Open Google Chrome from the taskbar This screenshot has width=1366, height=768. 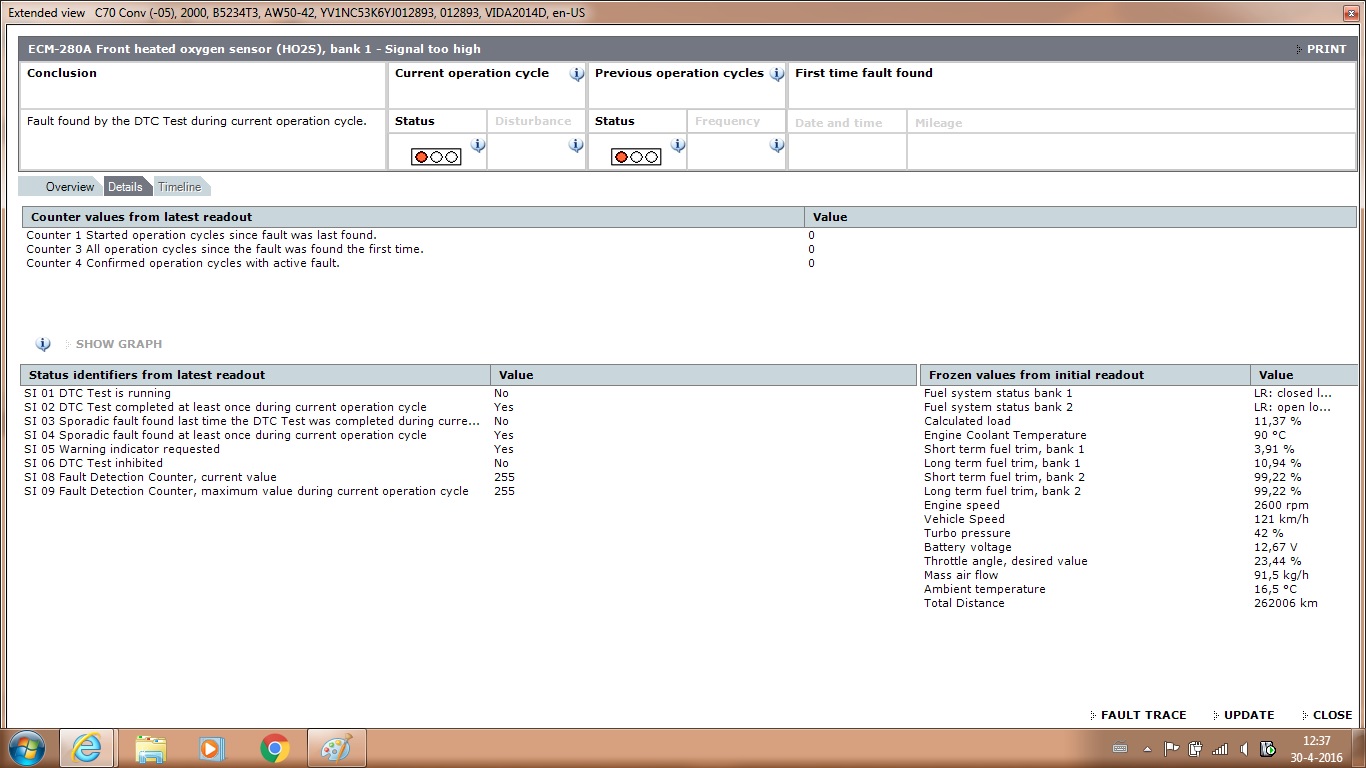pos(275,748)
